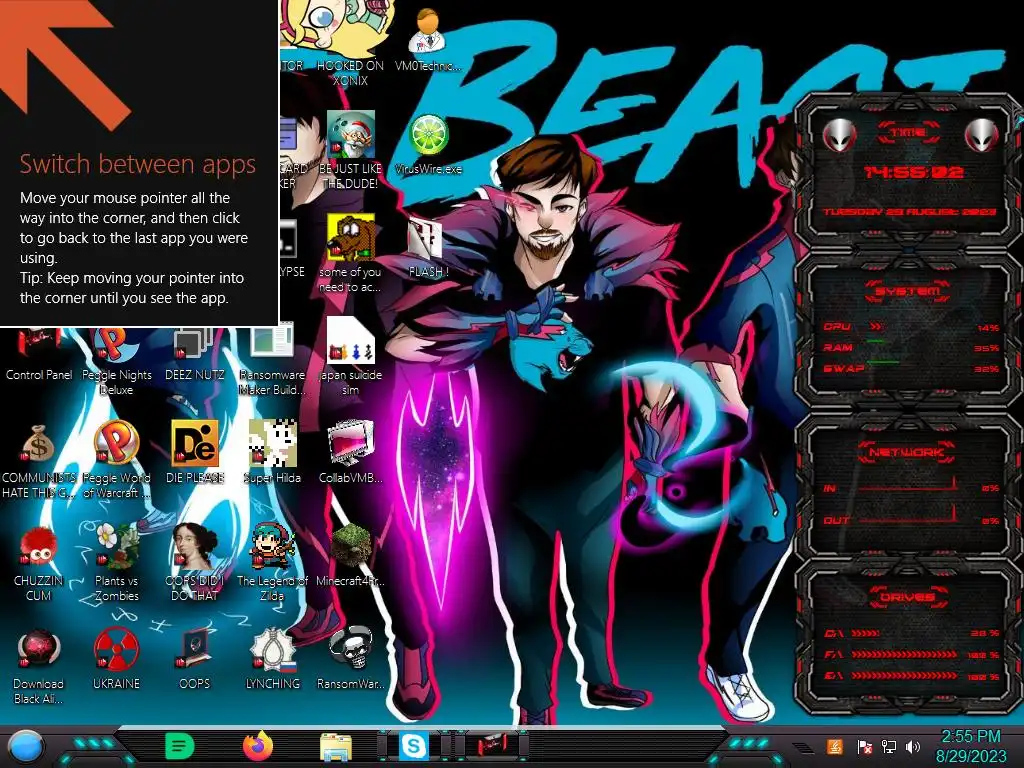1024x768 pixels.
Task: Open the DIE PLEASE desktop icon
Action: pos(195,452)
